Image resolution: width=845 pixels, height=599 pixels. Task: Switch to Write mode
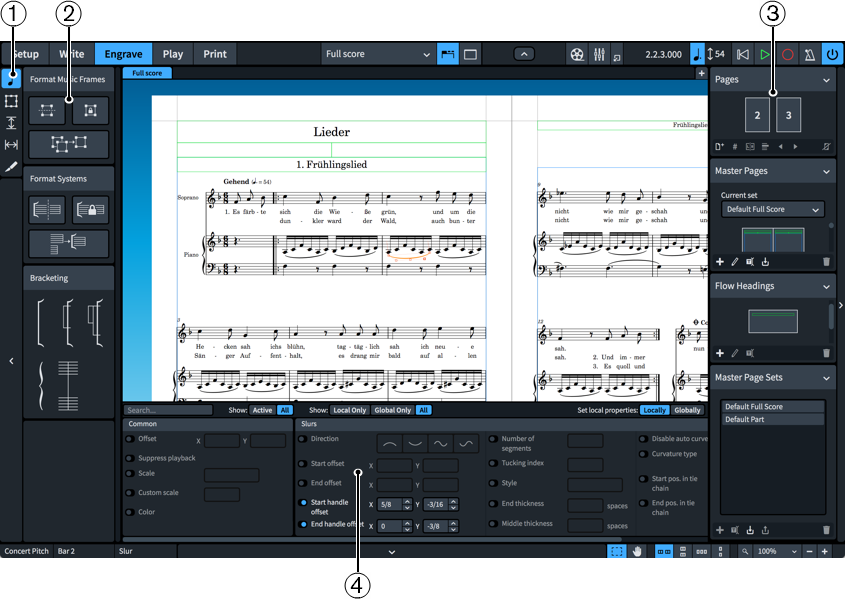(x=72, y=54)
